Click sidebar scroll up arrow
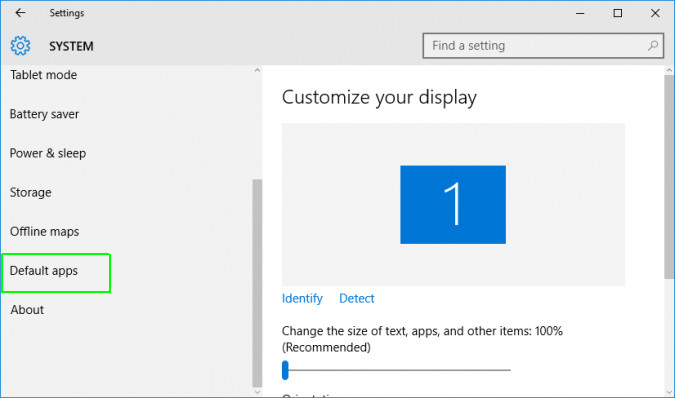This screenshot has width=675, height=398. coord(257,70)
